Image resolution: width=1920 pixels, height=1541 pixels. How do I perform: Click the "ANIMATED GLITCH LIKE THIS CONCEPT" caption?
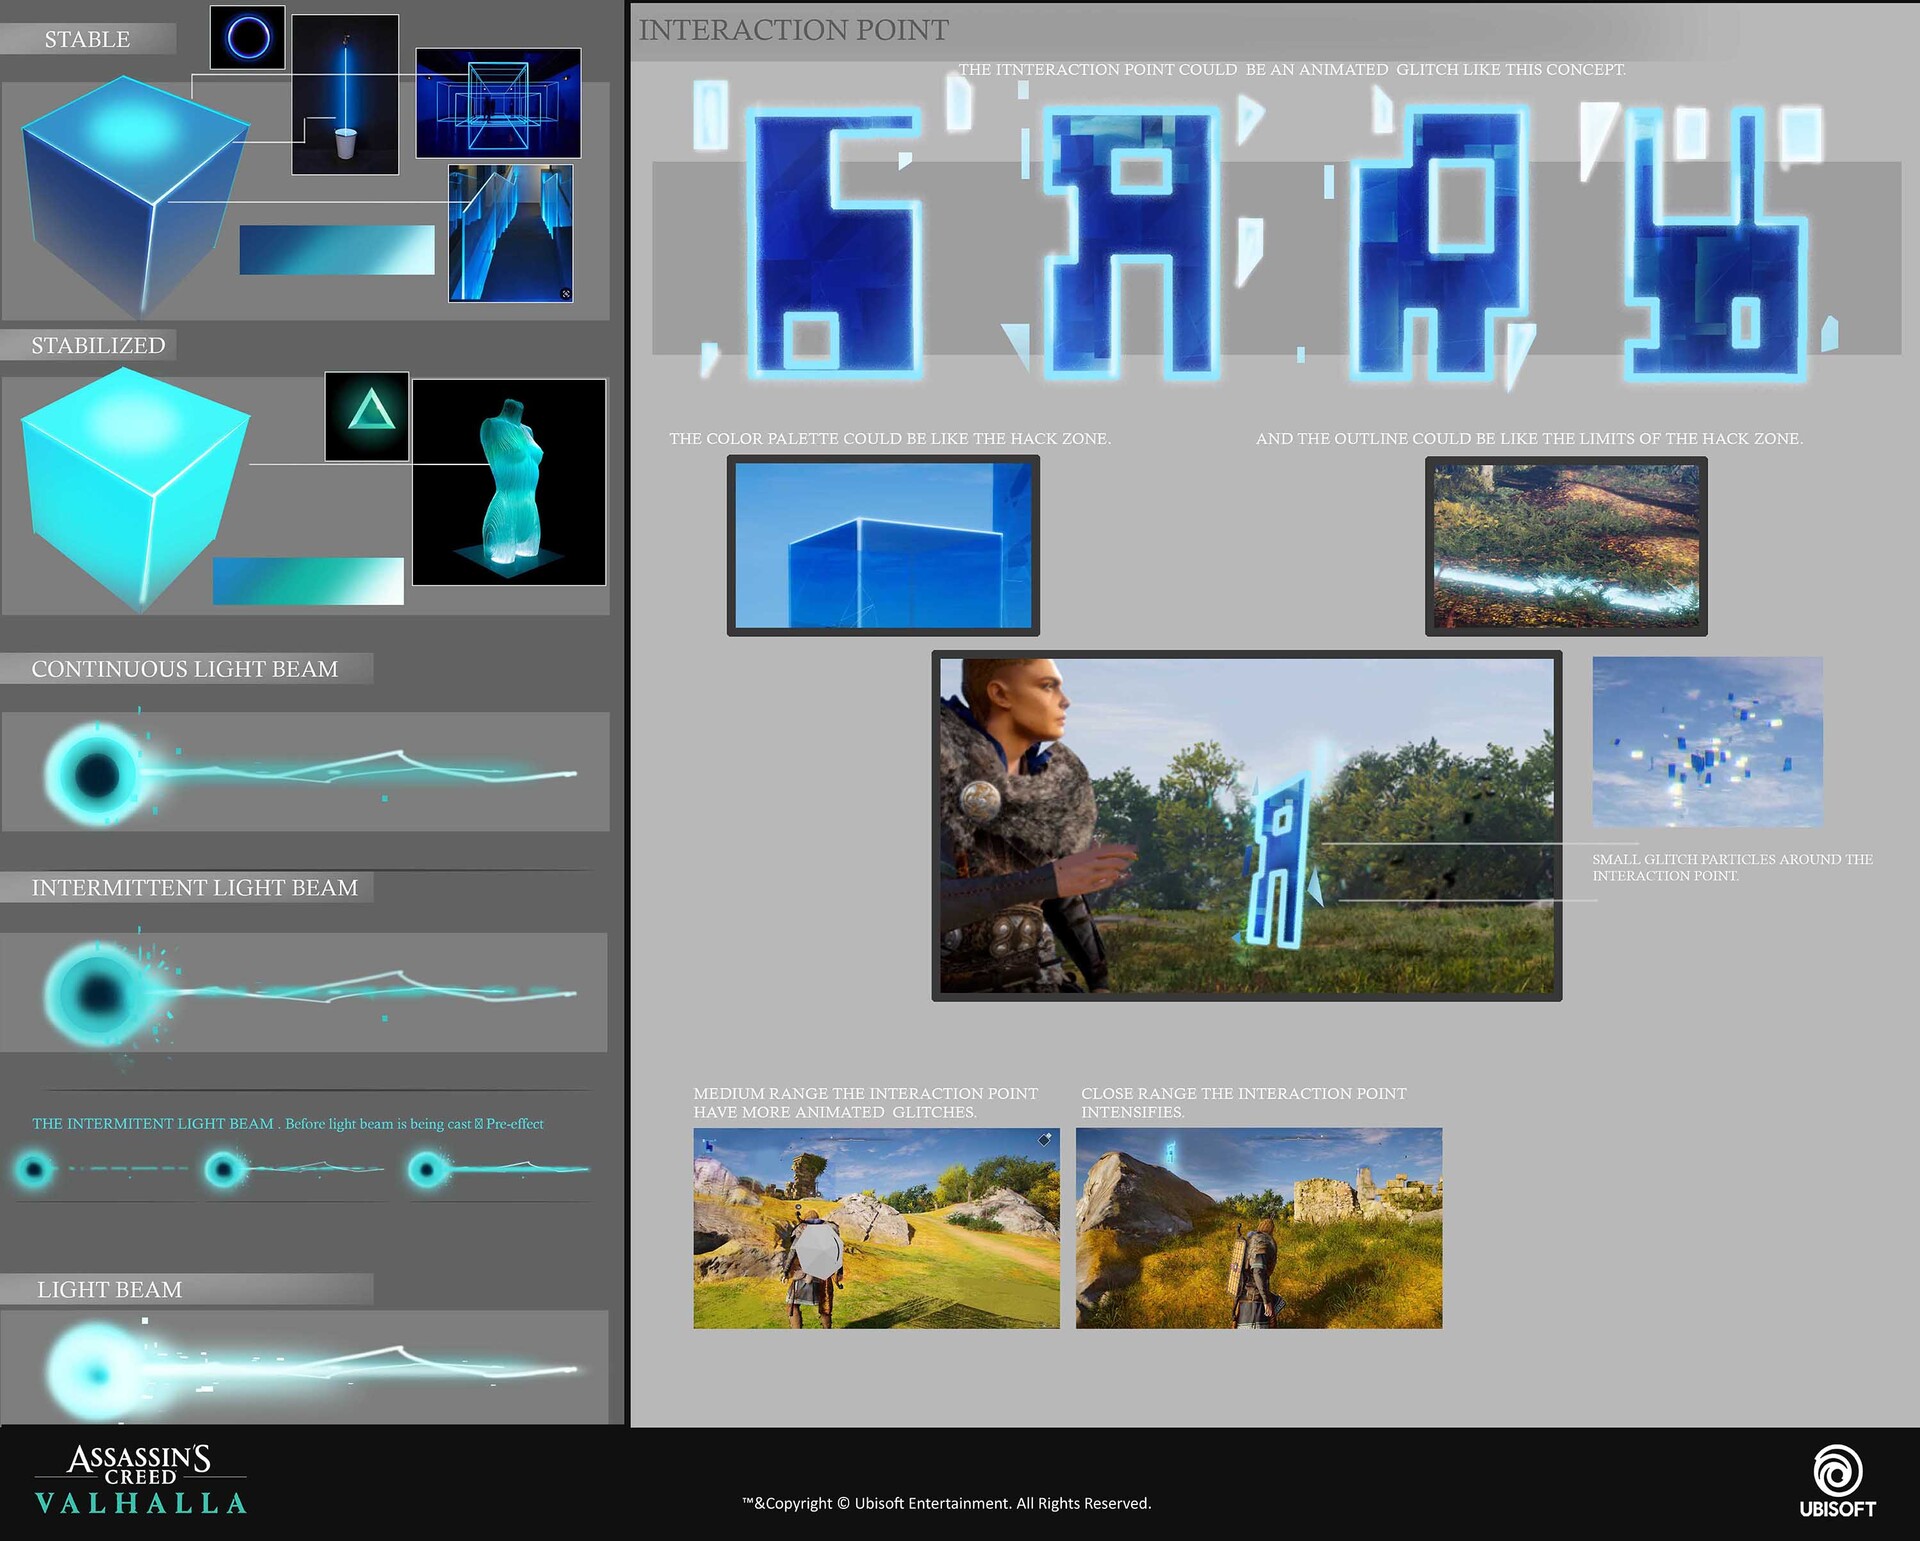click(x=1292, y=70)
